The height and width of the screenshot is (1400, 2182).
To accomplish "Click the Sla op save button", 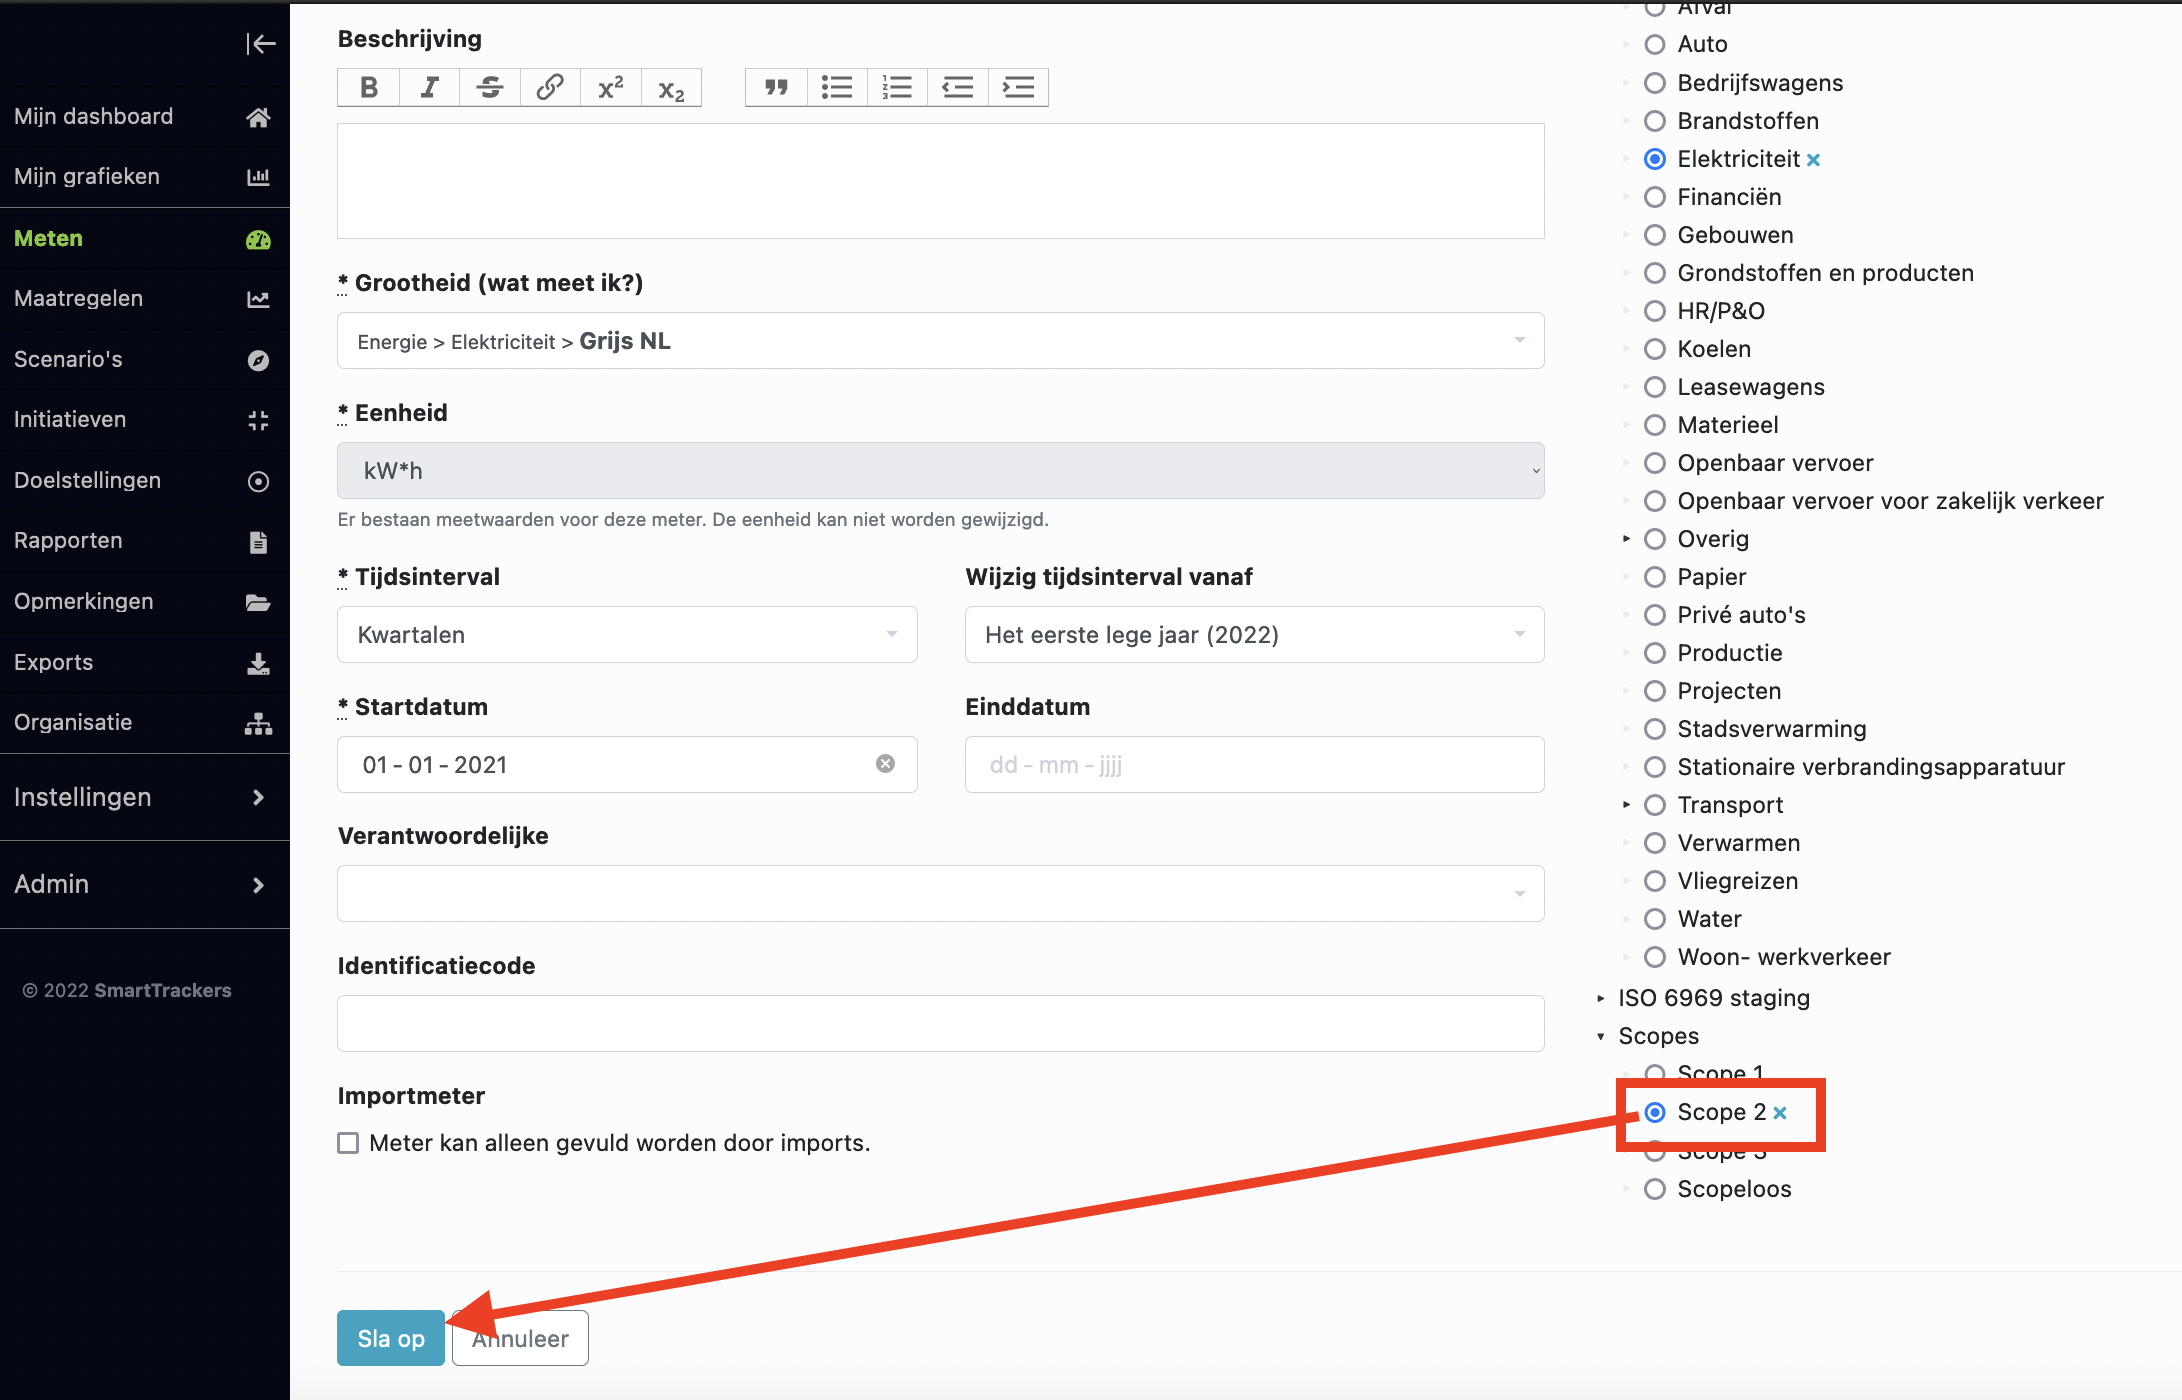I will 391,1338.
